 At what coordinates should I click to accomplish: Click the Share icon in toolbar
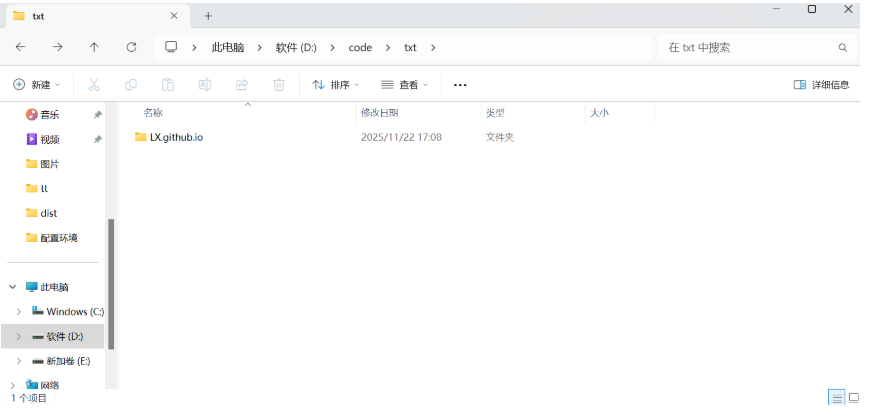pyautogui.click(x=242, y=85)
